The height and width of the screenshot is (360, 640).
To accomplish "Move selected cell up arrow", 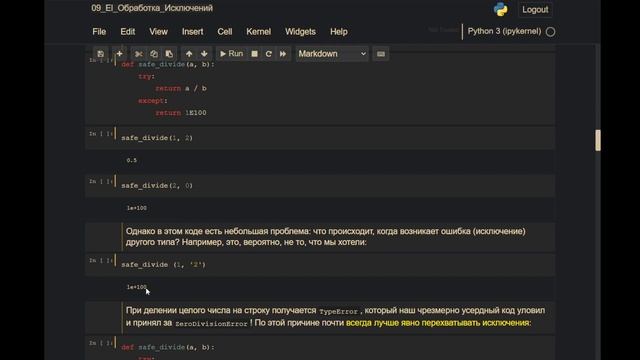I will click(189, 54).
